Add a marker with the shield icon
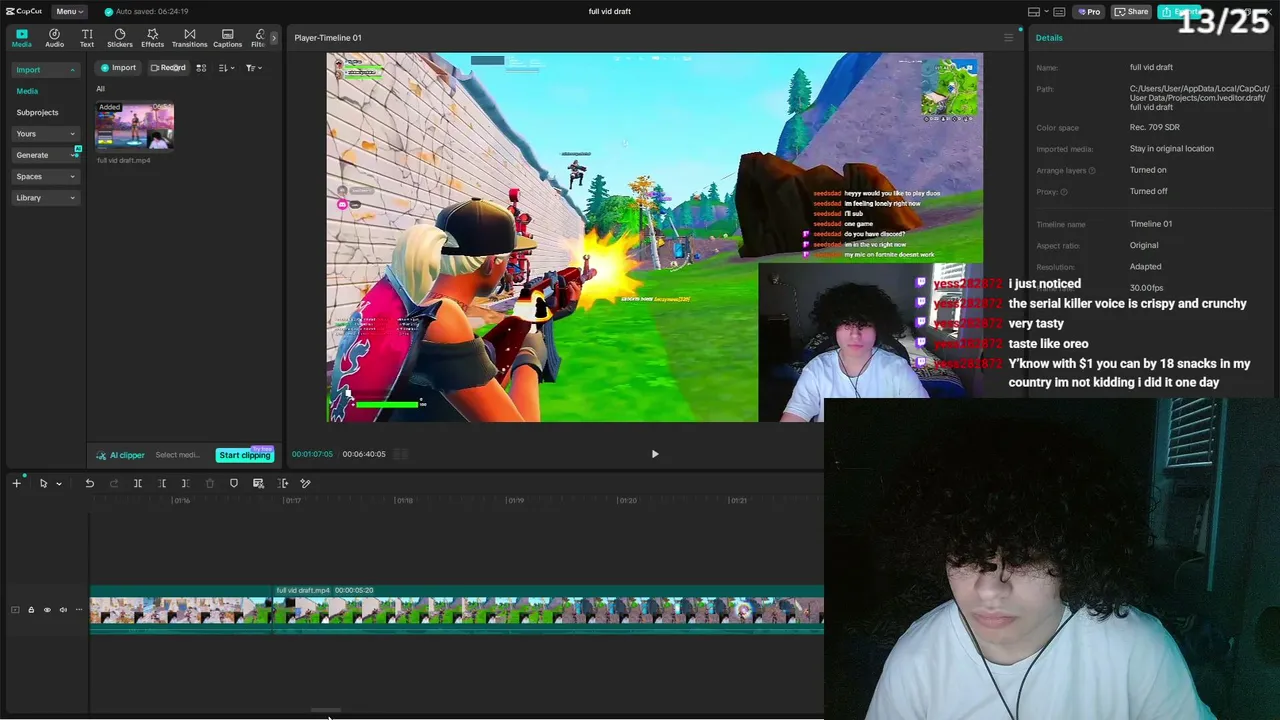 tap(234, 483)
